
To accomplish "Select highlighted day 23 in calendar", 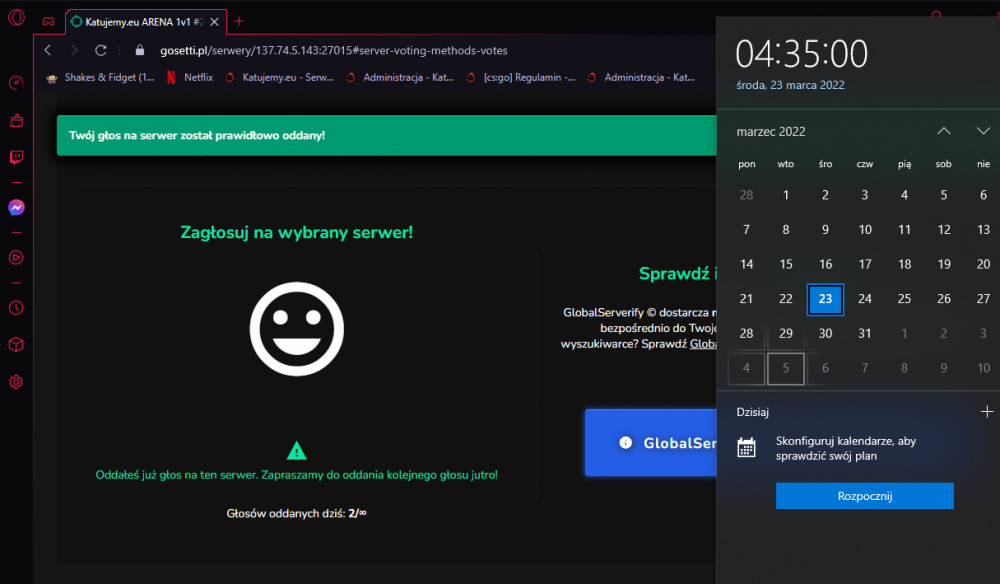I will pos(825,299).
